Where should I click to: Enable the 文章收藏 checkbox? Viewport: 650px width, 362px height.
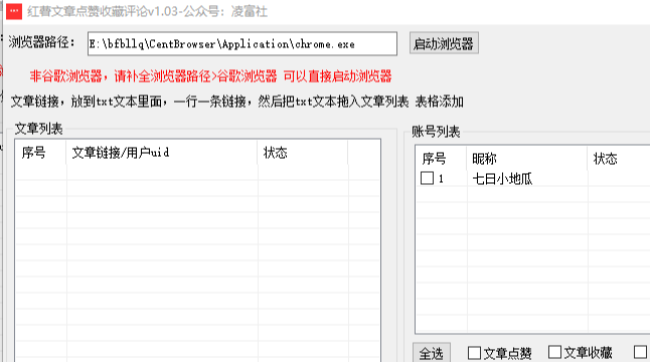(x=555, y=352)
